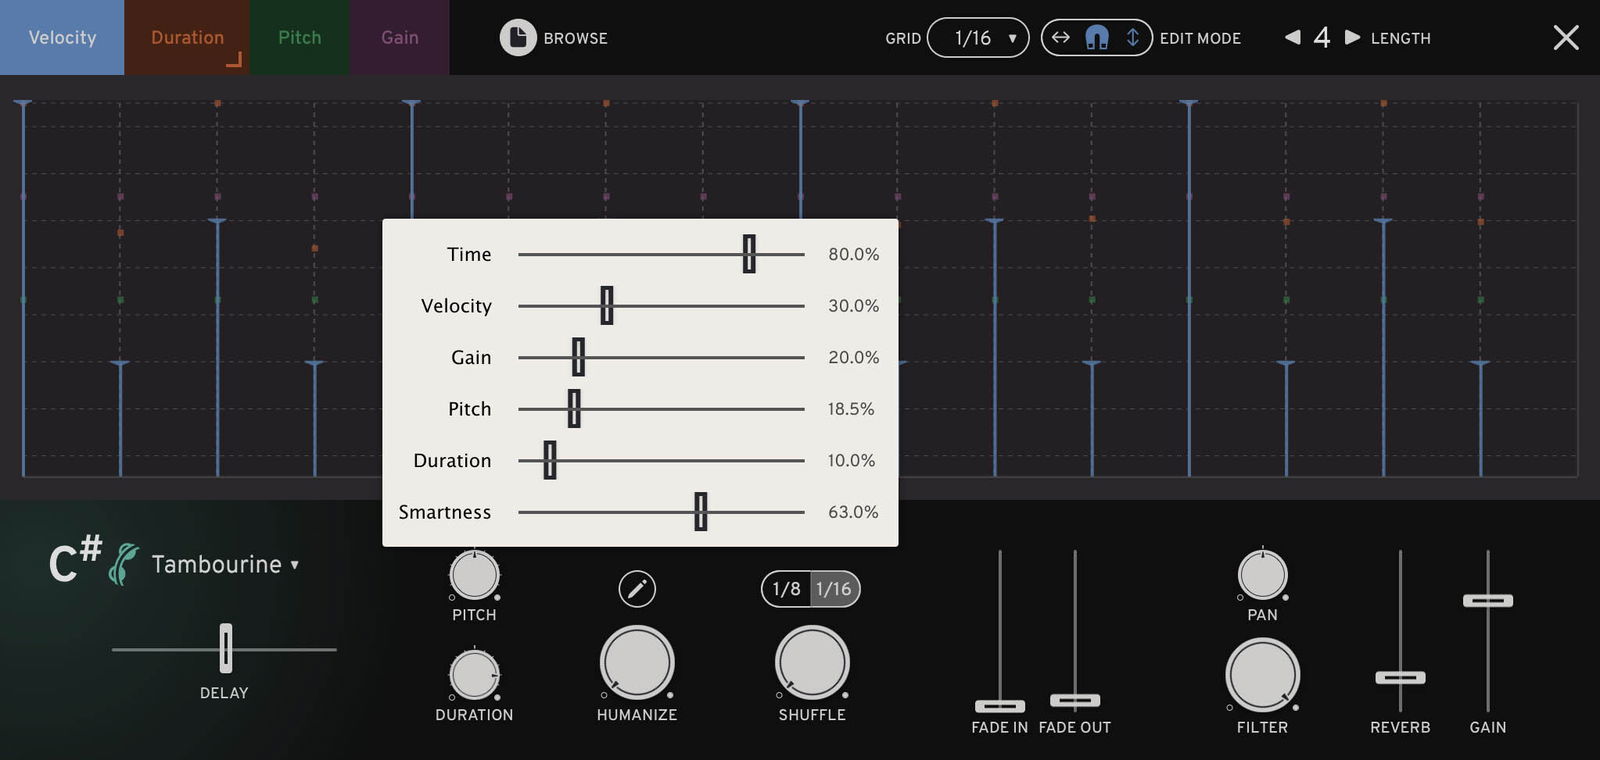Switch to the Velocity tab

[62, 37]
